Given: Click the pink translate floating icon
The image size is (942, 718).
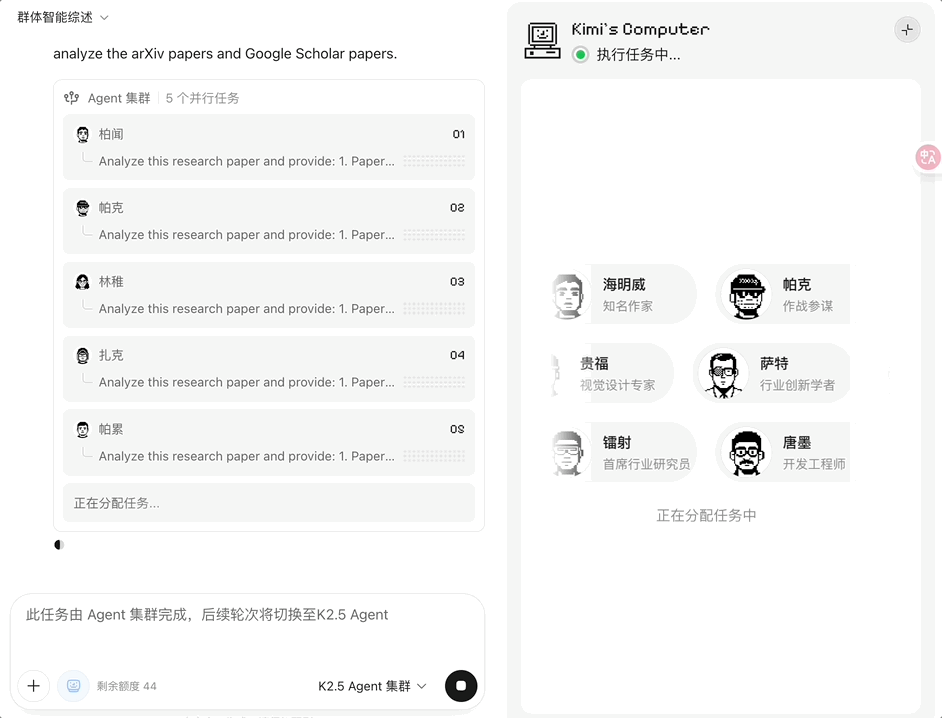Looking at the screenshot, I should point(928,157).
